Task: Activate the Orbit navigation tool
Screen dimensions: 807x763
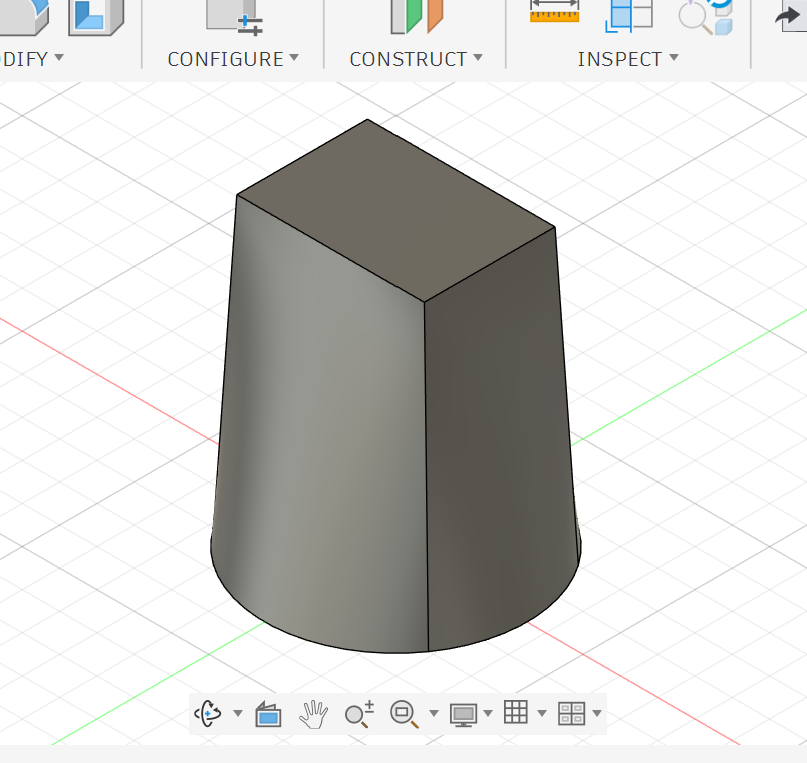Action: pos(208,713)
